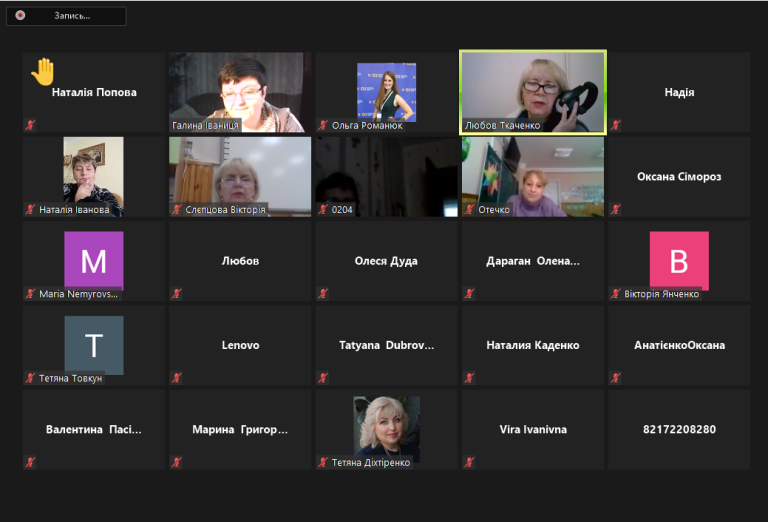The height and width of the screenshot is (522, 768).
Task: Click the gray T avatar
Action: point(94,345)
